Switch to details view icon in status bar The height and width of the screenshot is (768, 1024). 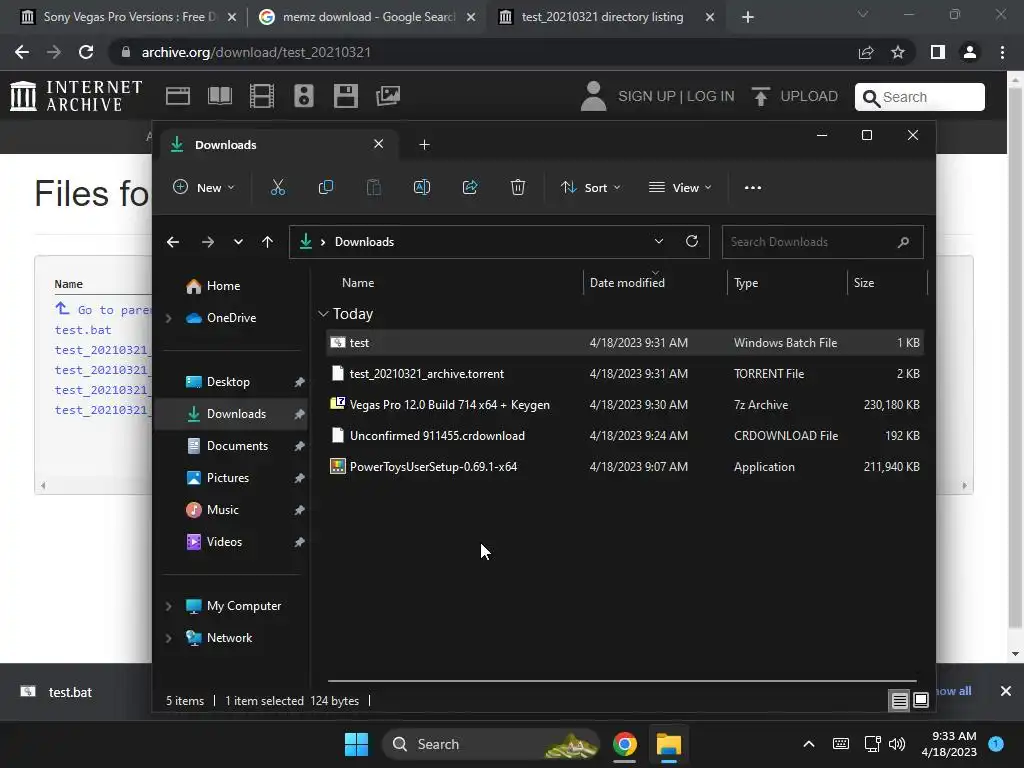(899, 701)
